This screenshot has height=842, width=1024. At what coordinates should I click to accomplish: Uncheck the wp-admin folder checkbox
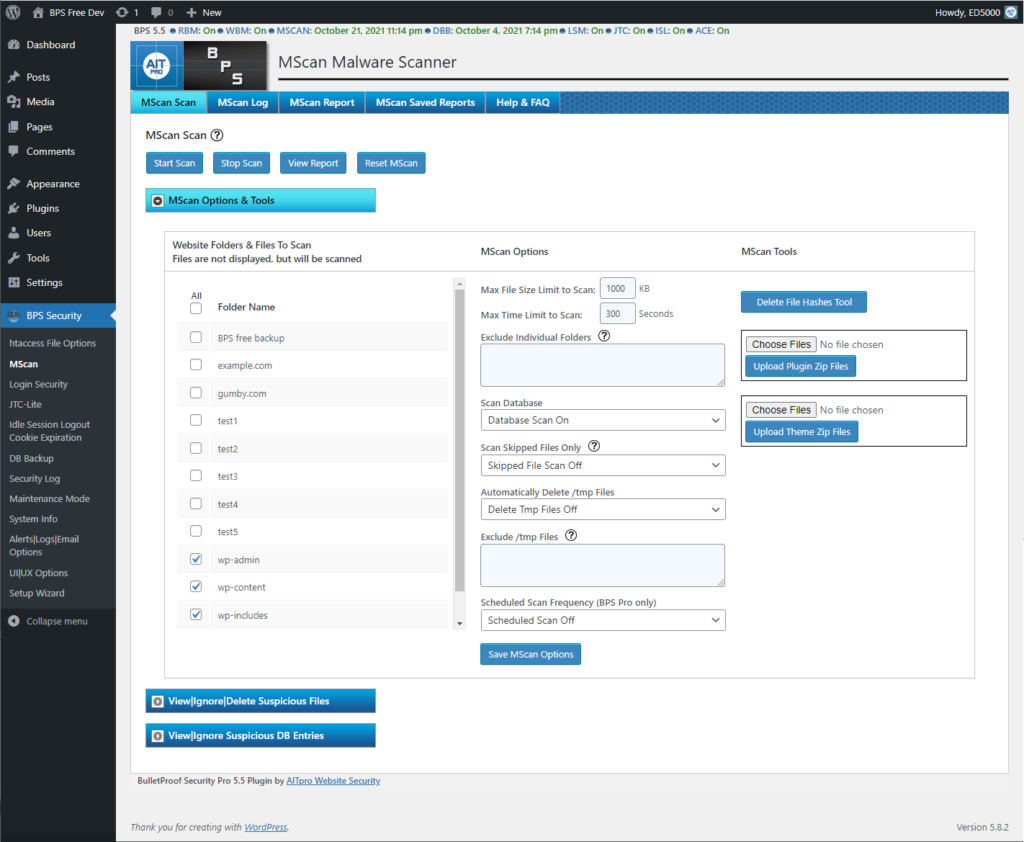[x=196, y=560]
